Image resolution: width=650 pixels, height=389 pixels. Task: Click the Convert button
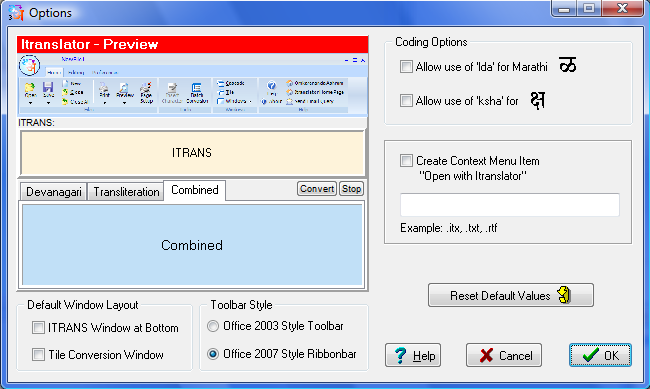[317, 189]
